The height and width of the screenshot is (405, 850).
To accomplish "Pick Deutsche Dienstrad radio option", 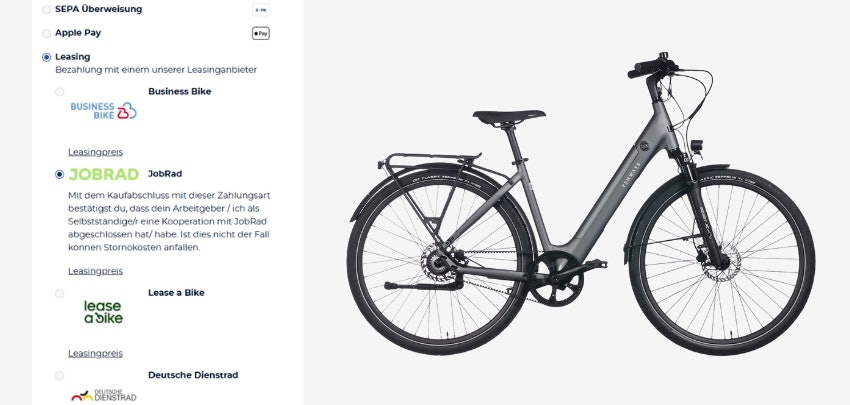I will pos(60,375).
